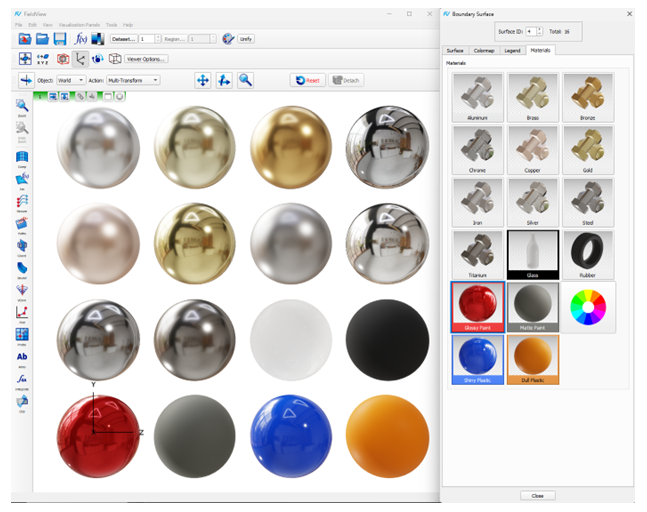Click the four-way move arrows icon
Viewport: 647px width, 512px height.
(x=203, y=80)
